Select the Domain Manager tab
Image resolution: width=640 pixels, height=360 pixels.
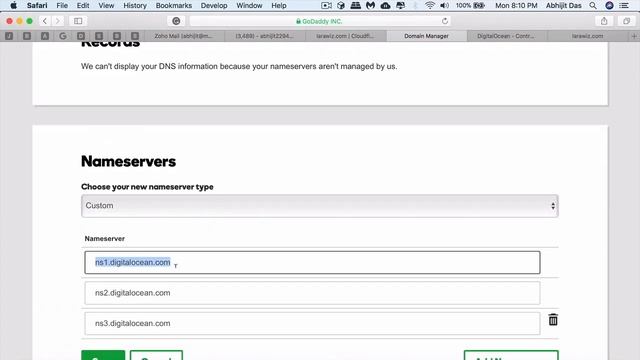click(x=426, y=36)
